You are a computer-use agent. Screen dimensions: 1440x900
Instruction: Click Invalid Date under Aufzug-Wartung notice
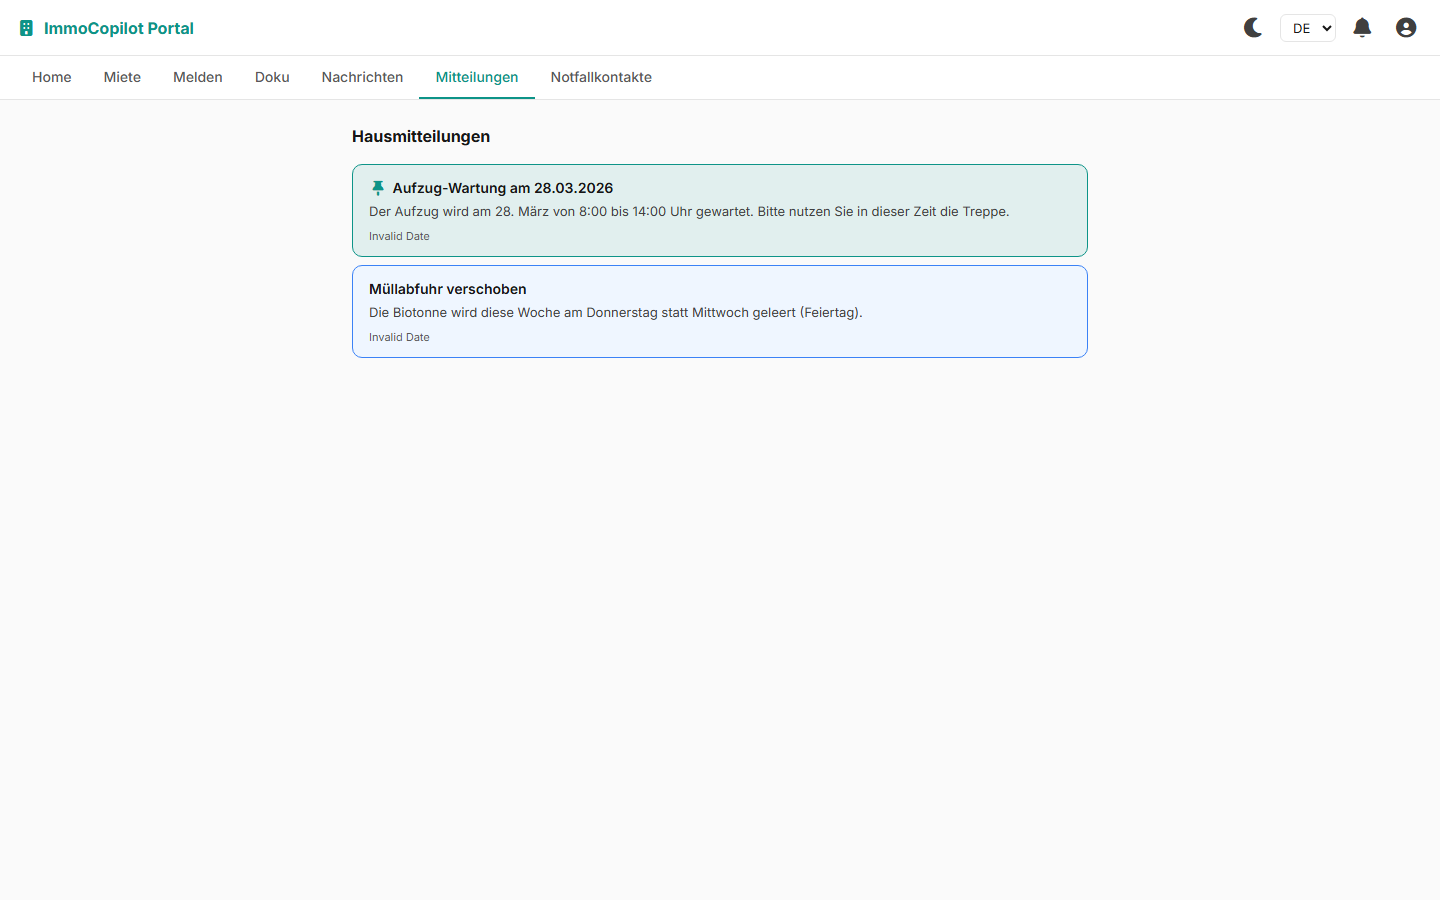(x=399, y=236)
